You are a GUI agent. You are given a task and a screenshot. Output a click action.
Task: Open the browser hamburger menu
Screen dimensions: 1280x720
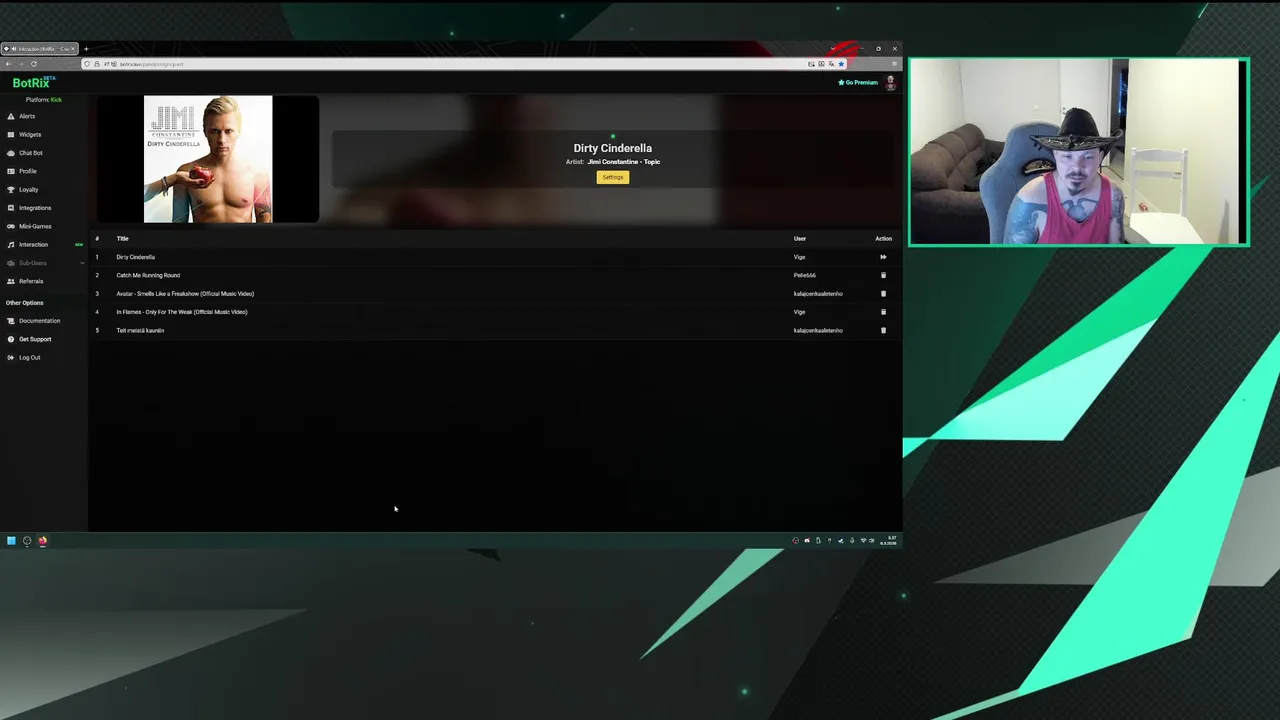click(894, 64)
